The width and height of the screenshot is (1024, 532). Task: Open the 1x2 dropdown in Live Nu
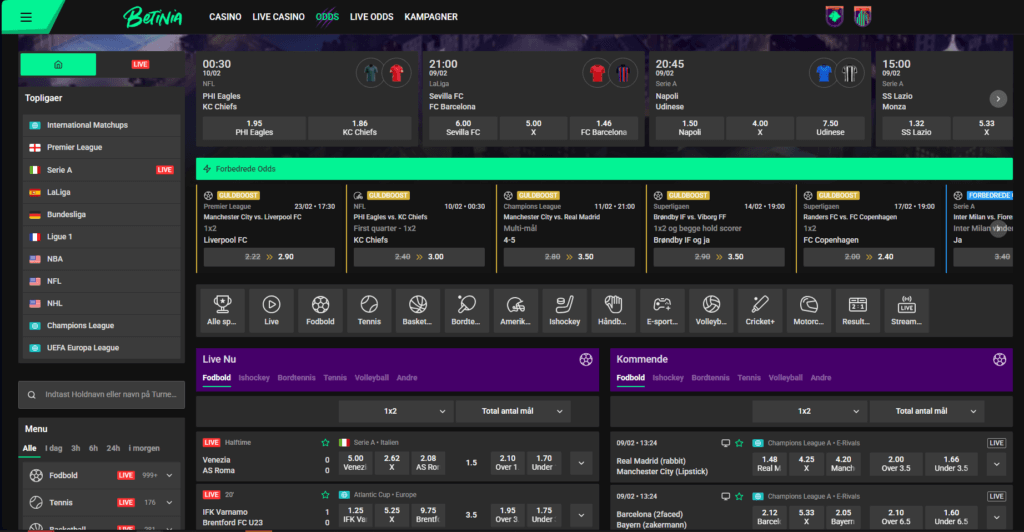click(x=394, y=411)
